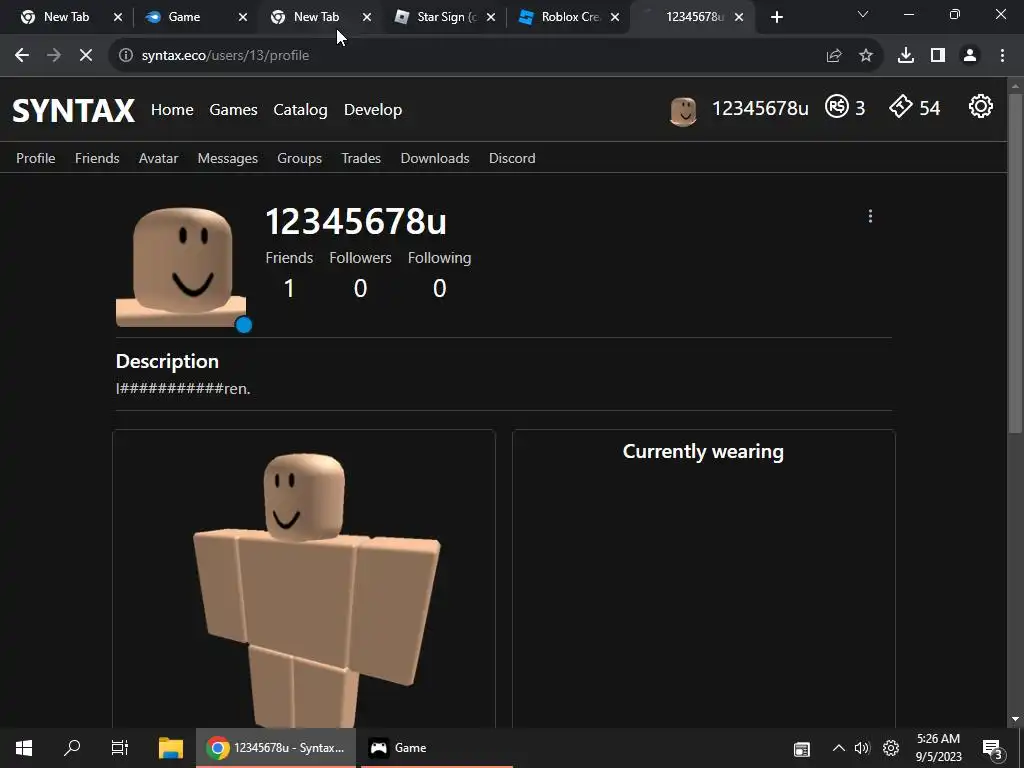Click the Robux currency icon

(837, 106)
